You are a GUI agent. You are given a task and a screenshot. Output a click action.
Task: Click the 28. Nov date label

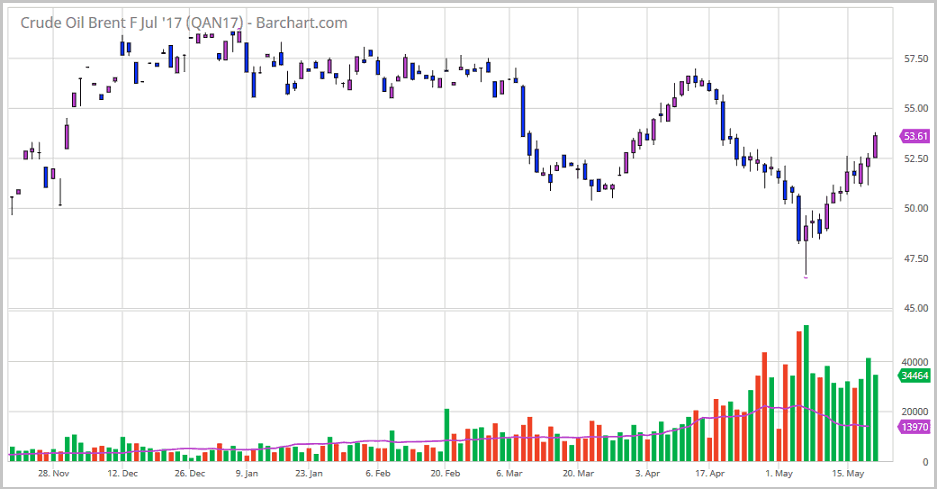click(x=53, y=473)
